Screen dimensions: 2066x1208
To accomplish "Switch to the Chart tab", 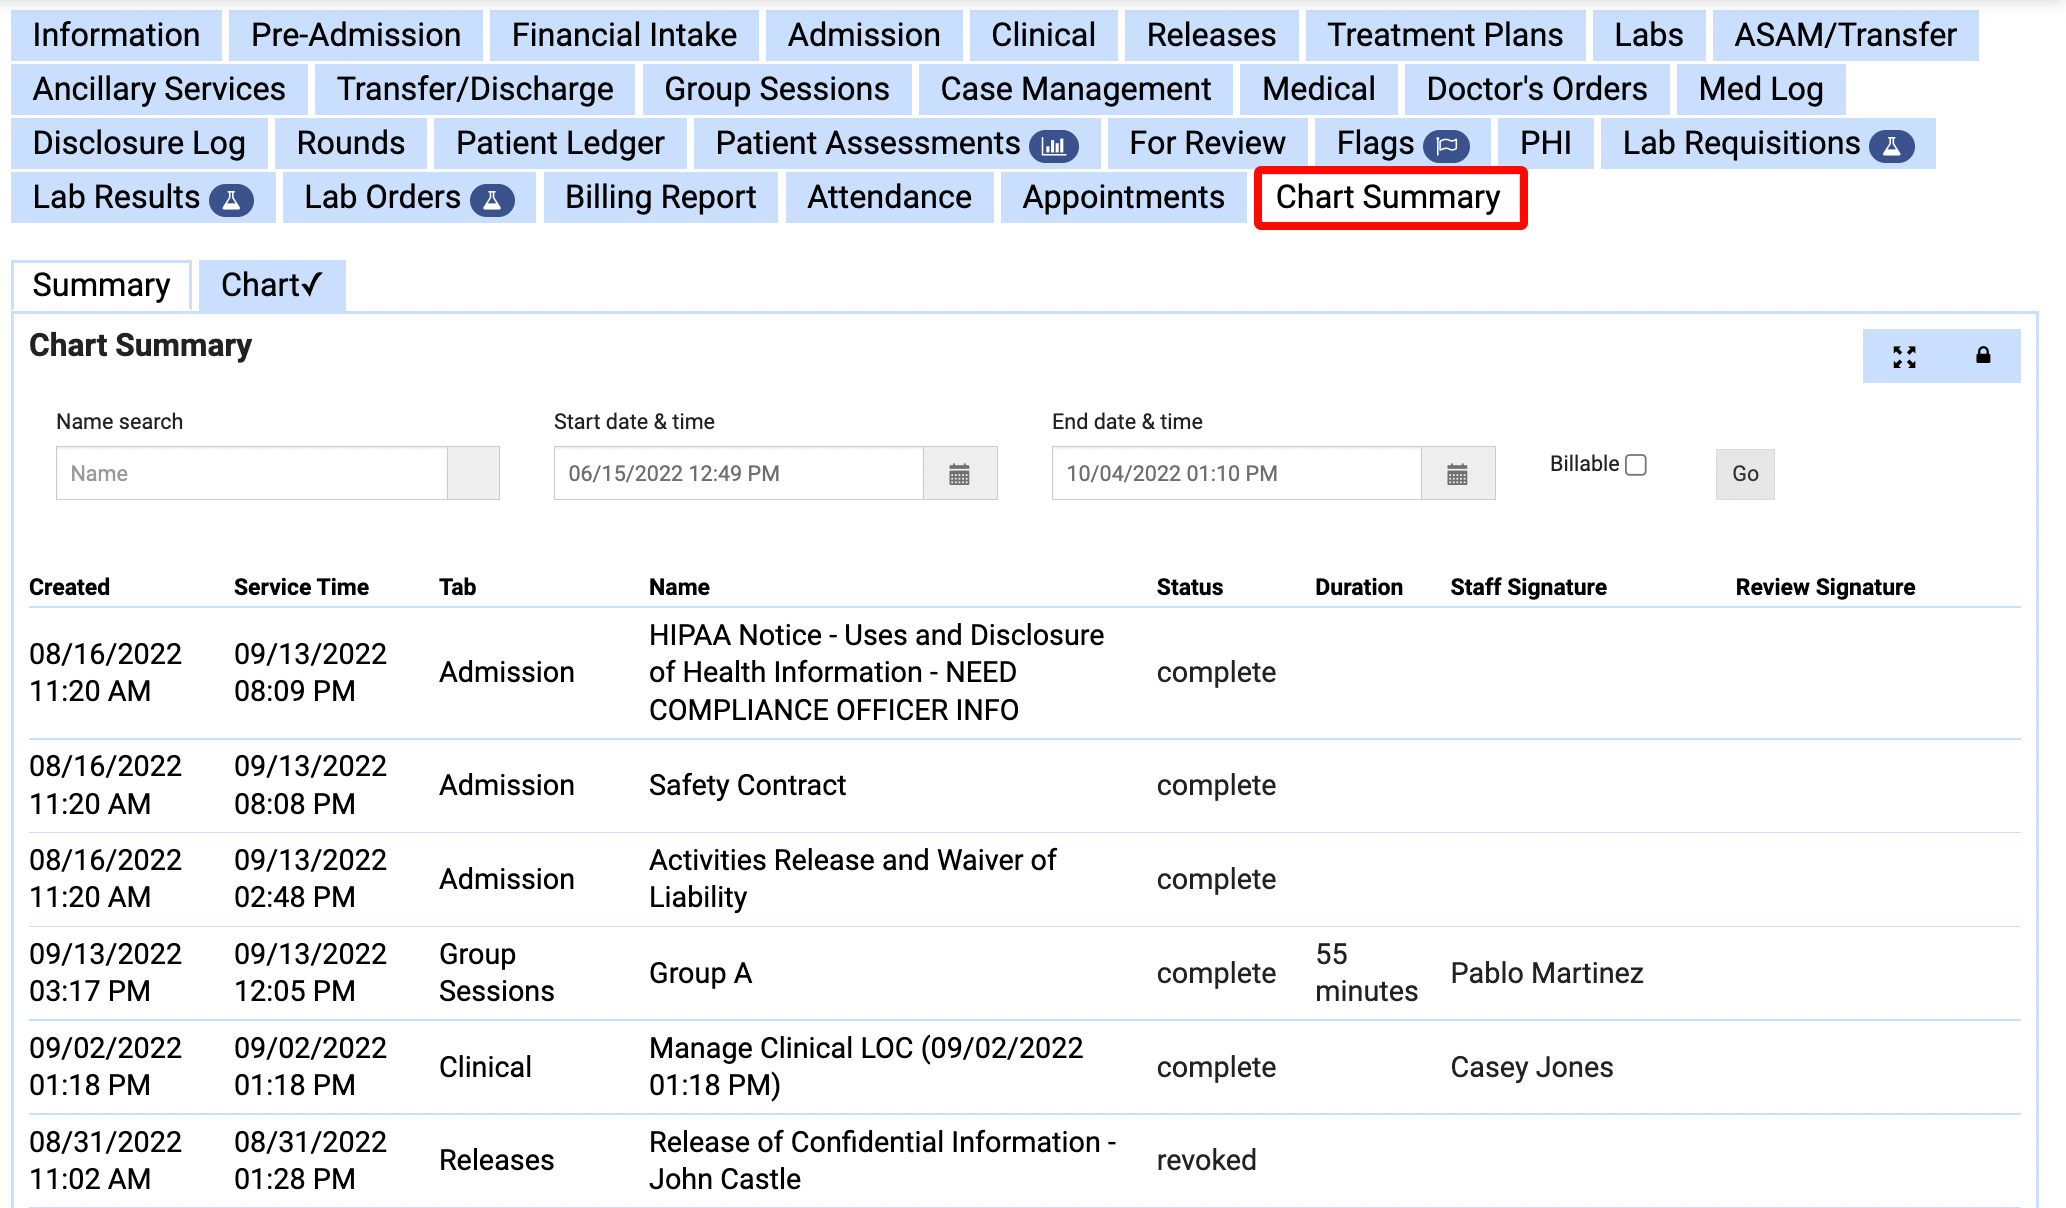I will pyautogui.click(x=271, y=285).
